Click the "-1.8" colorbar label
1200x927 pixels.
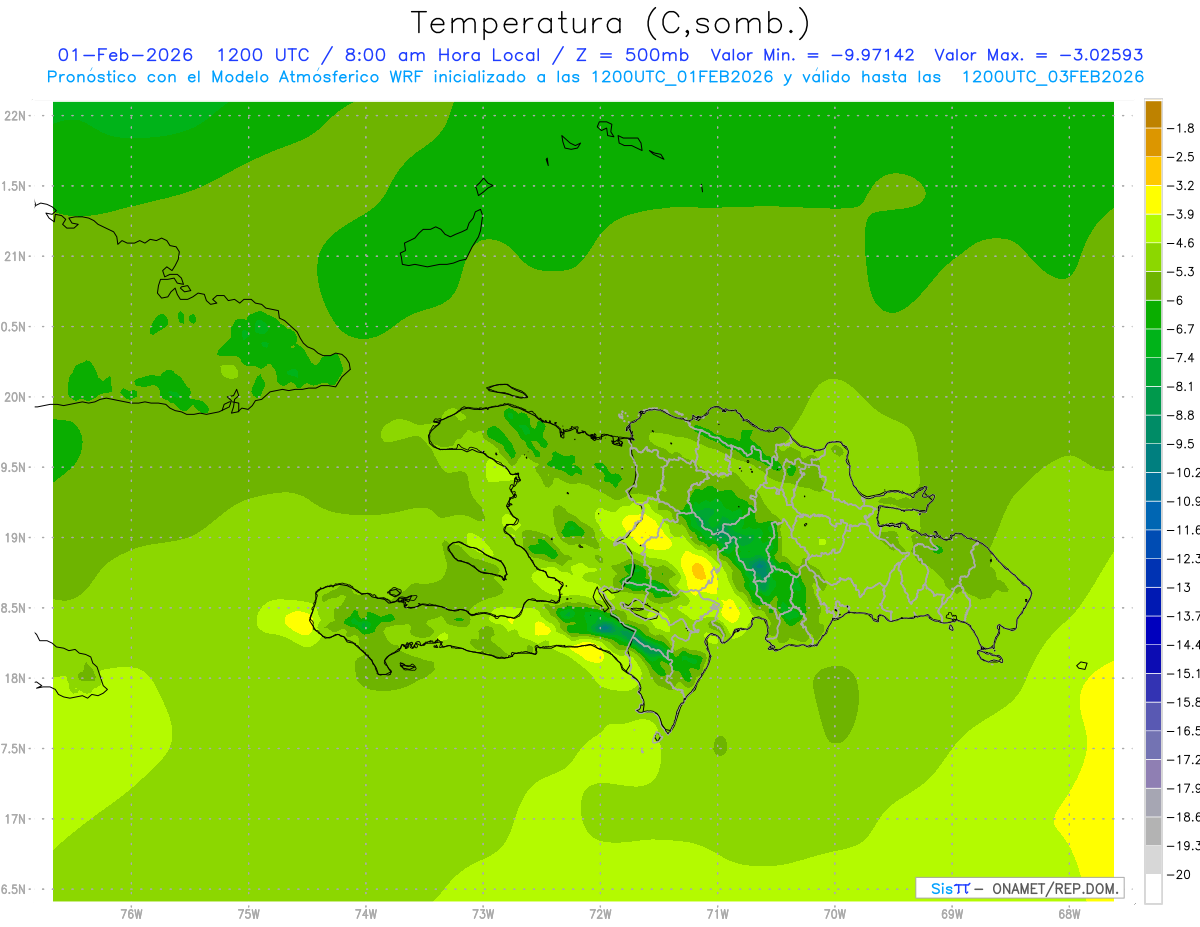coord(1182,128)
